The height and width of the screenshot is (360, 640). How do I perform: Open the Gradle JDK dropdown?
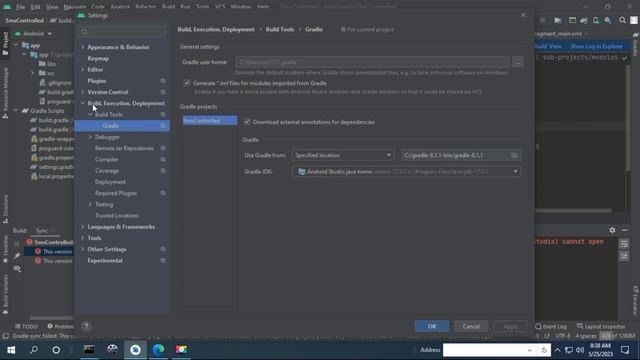(x=407, y=171)
